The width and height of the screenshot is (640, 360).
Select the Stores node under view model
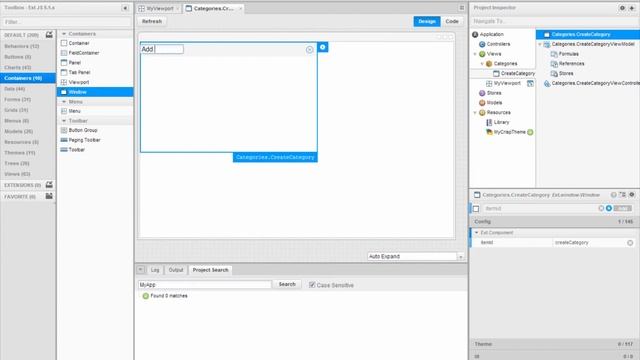tap(566, 73)
